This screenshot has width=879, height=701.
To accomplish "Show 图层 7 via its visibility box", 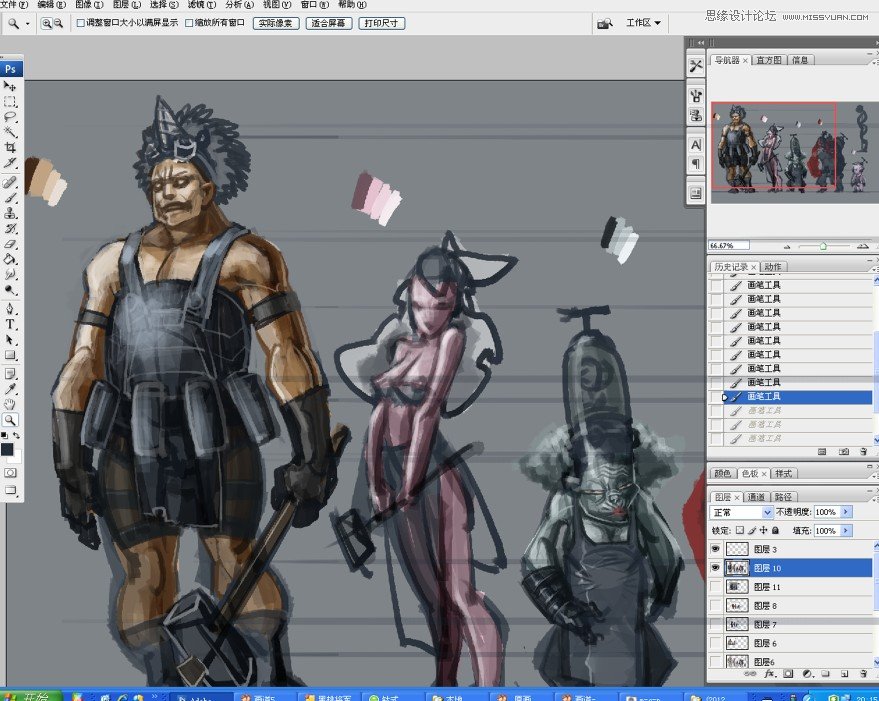I will [715, 624].
